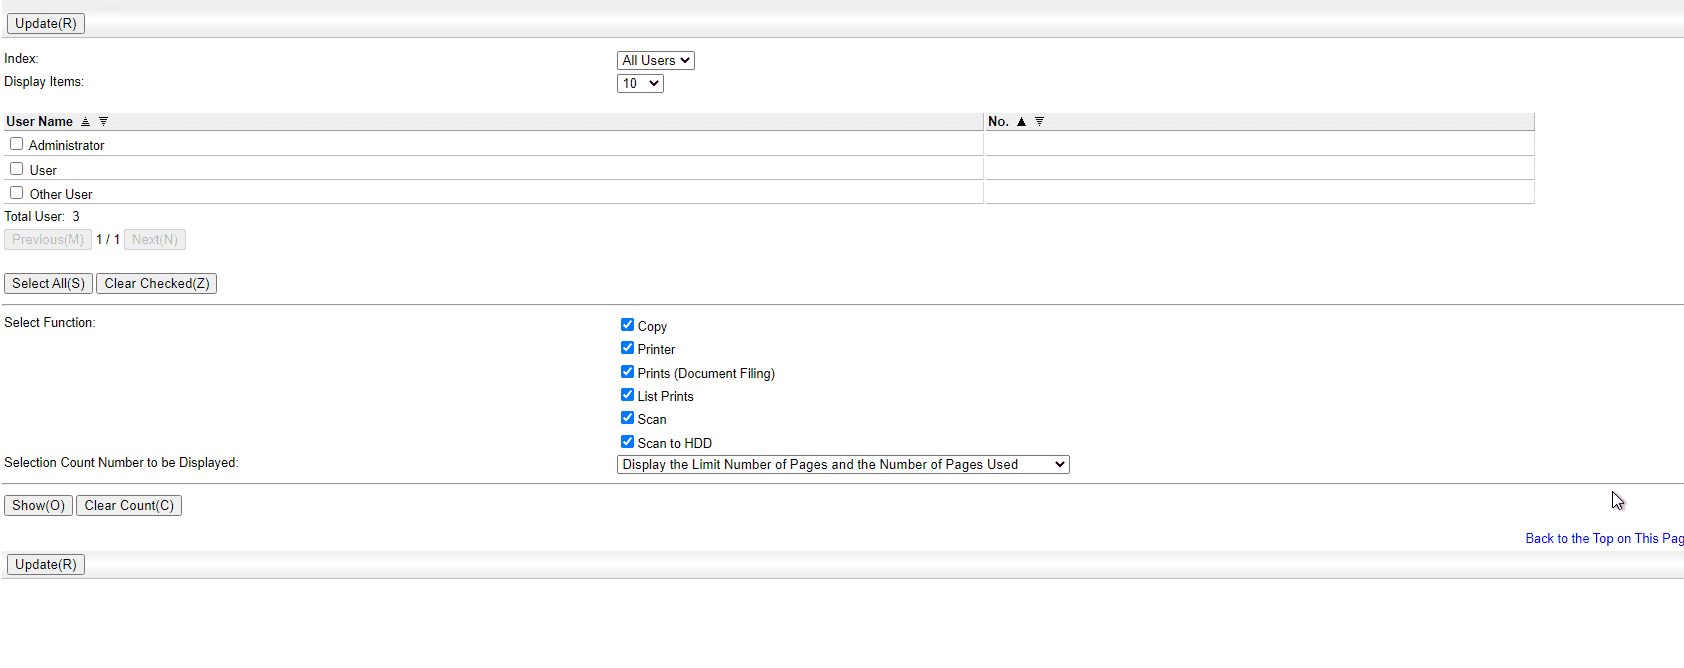1684x668 pixels.
Task: Toggle the Scan to HDD checkbox
Action: click(x=627, y=442)
